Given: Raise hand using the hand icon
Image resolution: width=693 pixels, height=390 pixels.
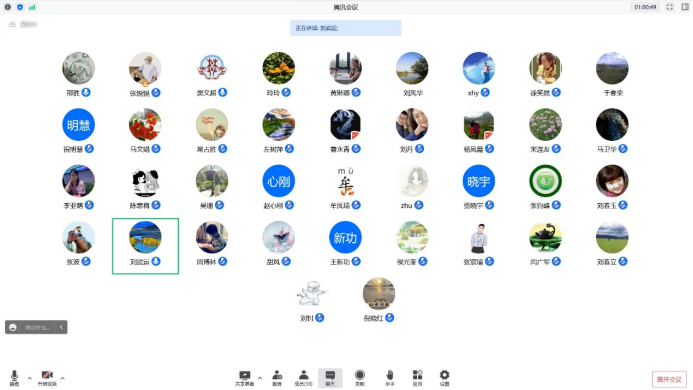Looking at the screenshot, I should click(x=389, y=378).
